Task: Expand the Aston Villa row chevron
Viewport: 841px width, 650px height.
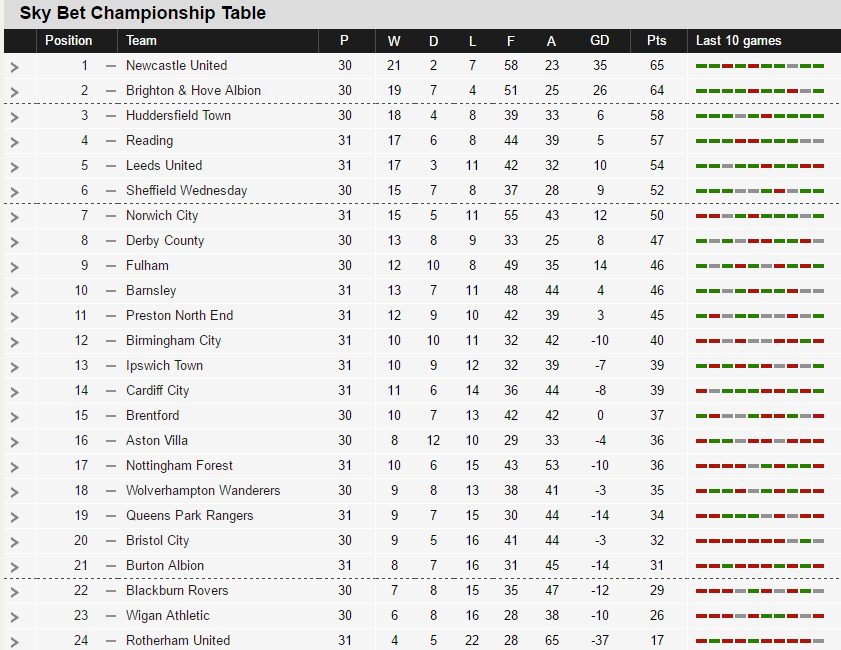Action: pos(15,442)
